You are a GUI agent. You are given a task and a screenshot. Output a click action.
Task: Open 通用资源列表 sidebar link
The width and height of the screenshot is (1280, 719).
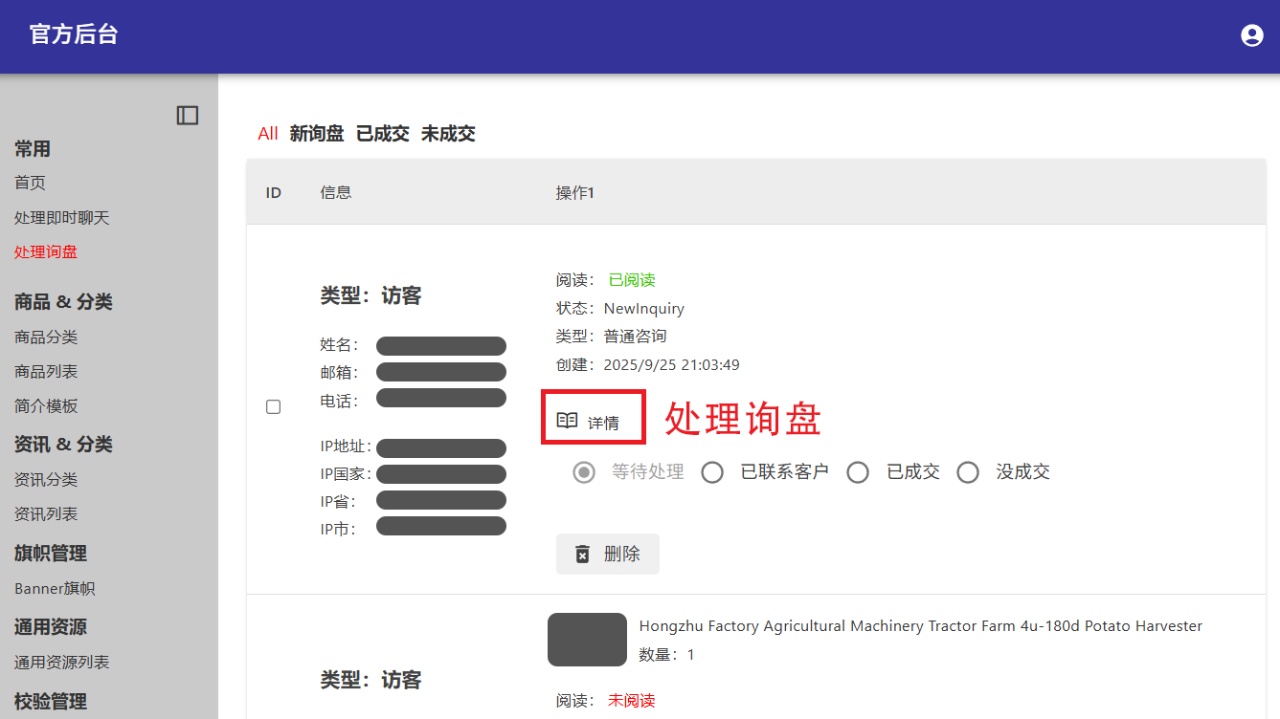pos(62,662)
